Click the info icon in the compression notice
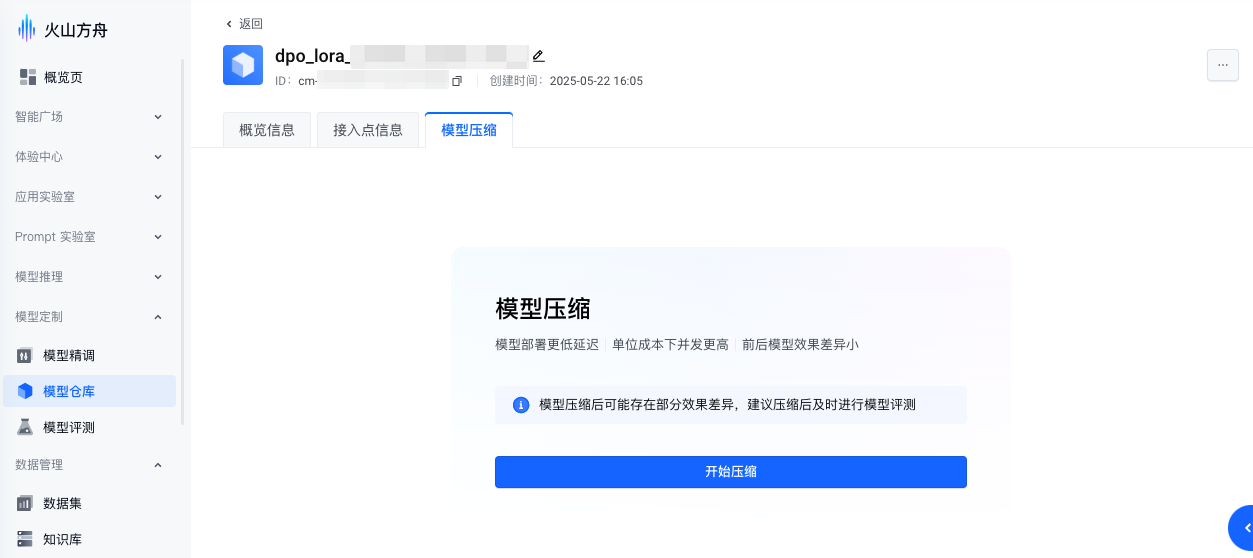Screen dimensions: 1253x558 pos(520,405)
